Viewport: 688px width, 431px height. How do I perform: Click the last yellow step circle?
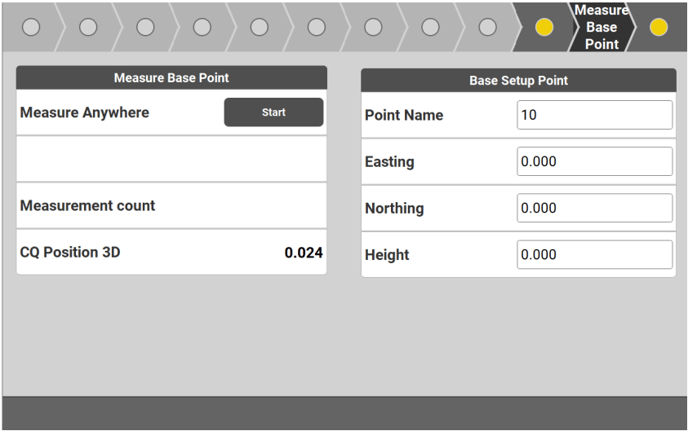(658, 27)
